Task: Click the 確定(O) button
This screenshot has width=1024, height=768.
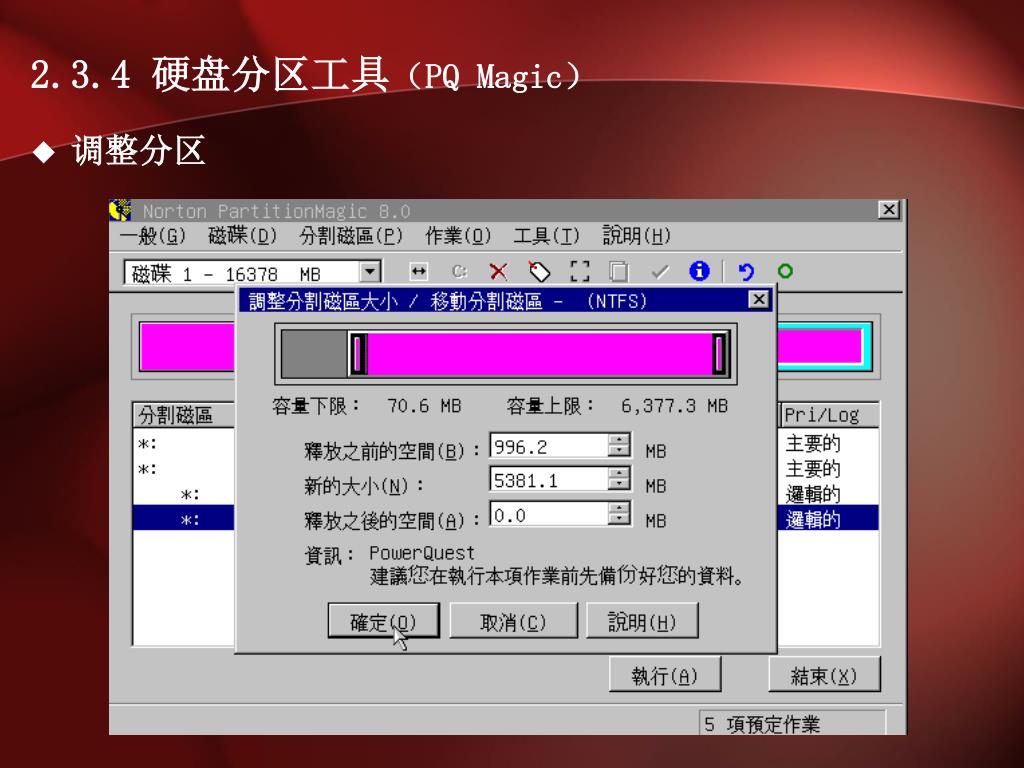Action: (x=383, y=621)
